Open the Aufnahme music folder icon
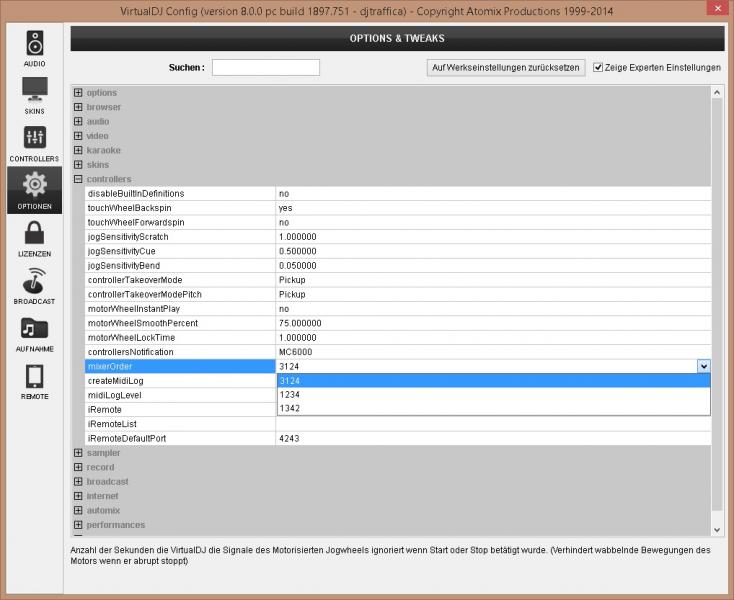This screenshot has height=600, width=734. point(35,328)
